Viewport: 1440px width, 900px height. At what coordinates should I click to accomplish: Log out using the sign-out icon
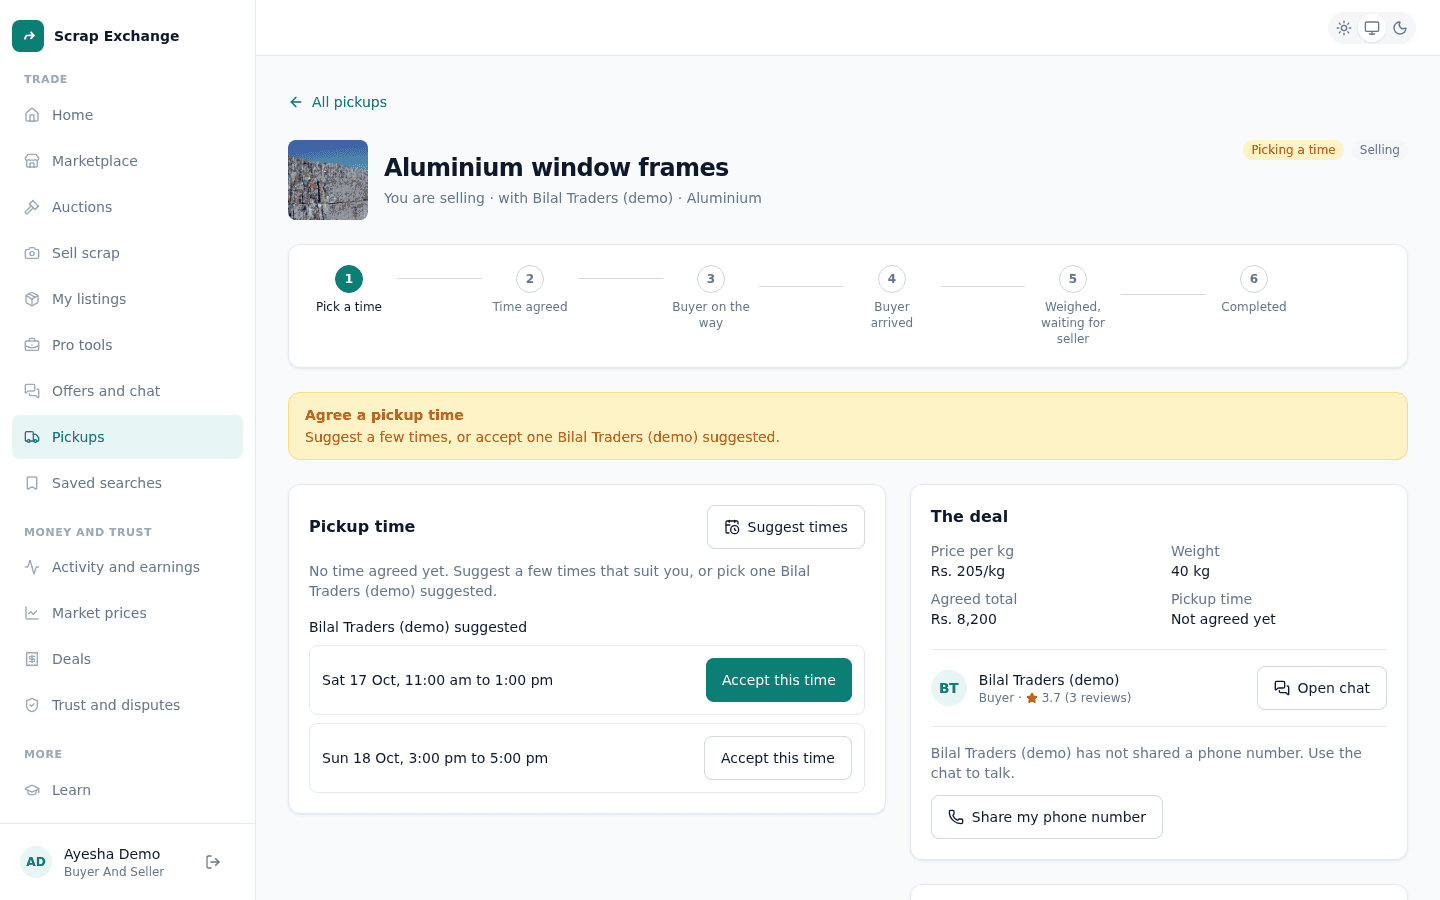[x=213, y=862]
